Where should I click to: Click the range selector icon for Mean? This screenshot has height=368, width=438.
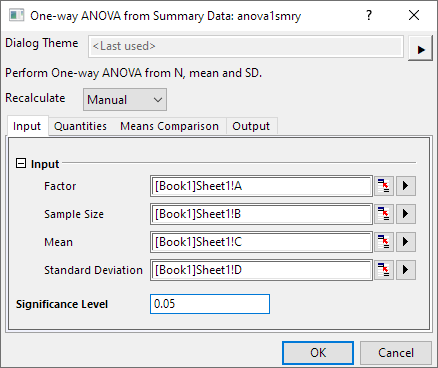(x=384, y=242)
